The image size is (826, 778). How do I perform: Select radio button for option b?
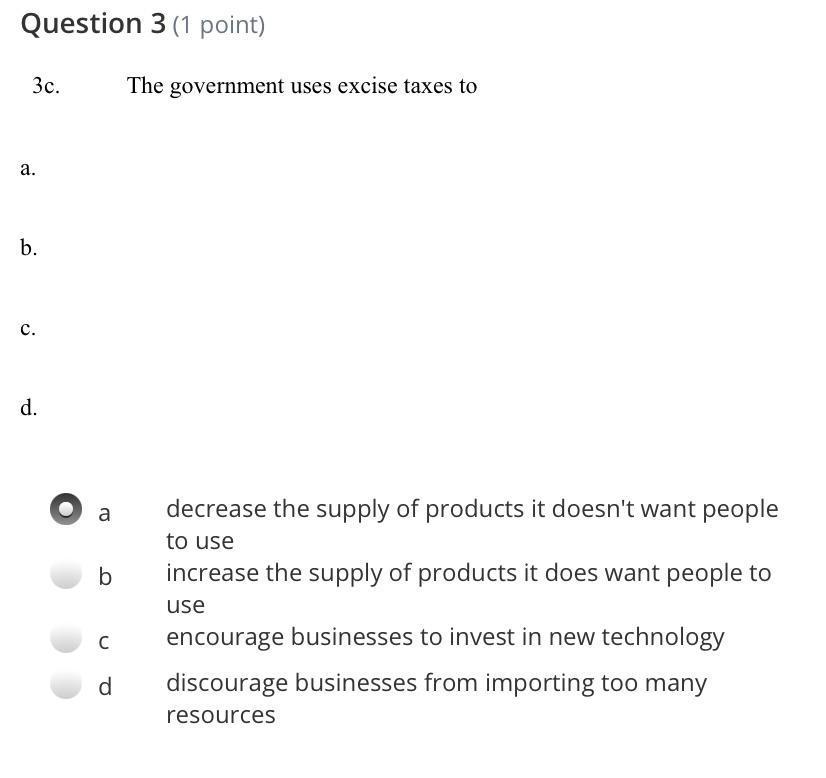(66, 574)
